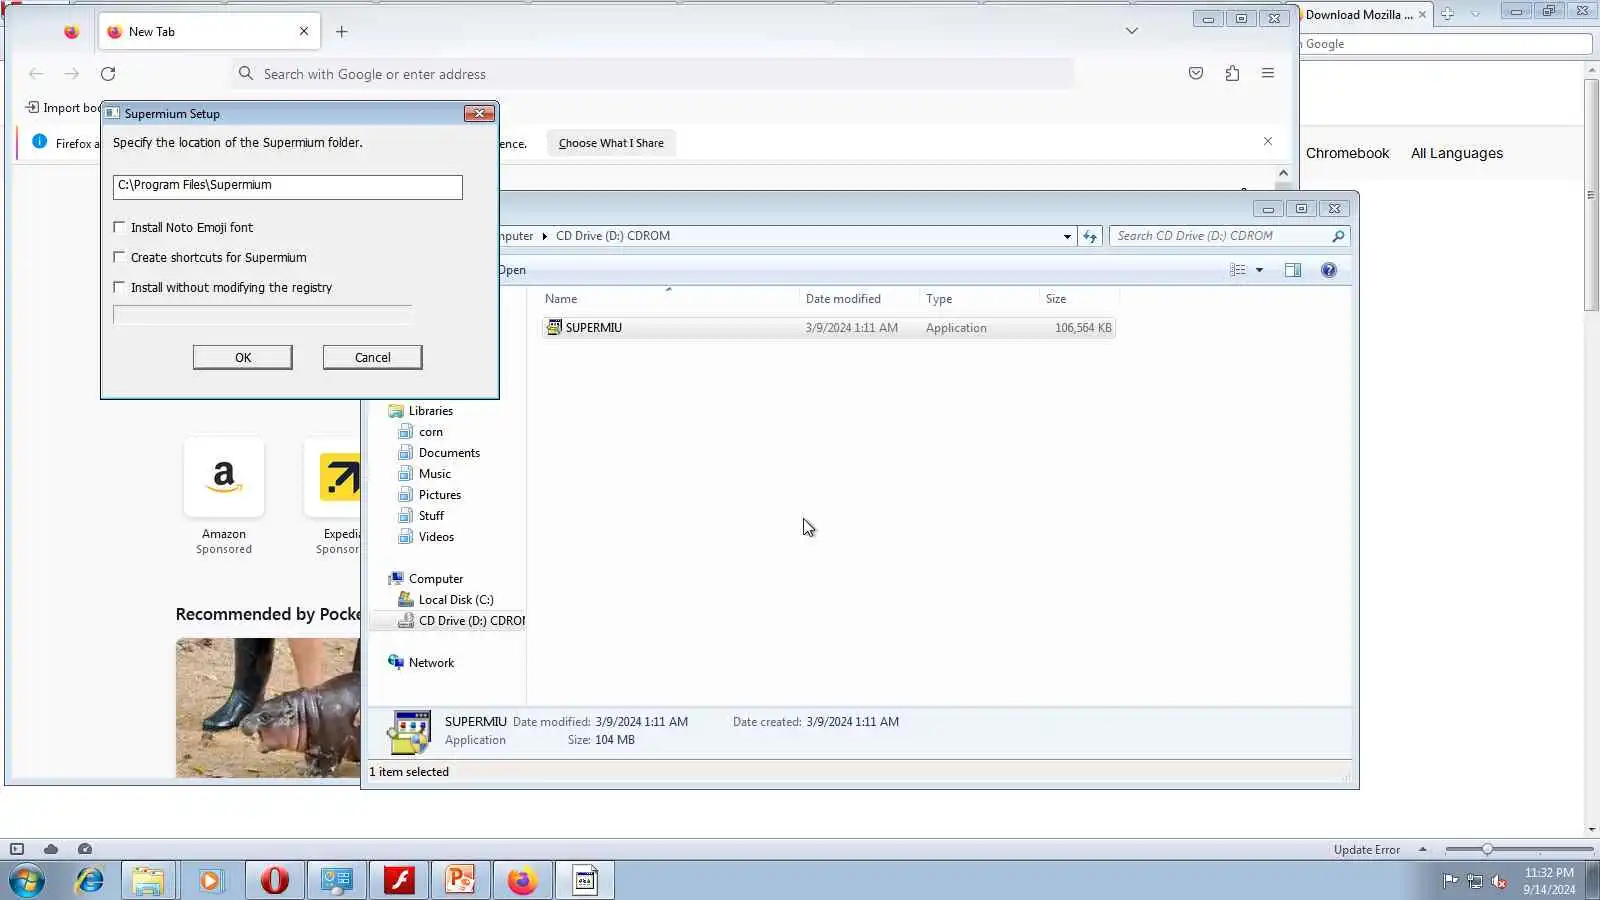
Task: Dismiss the Firefox notification bar
Action: [1268, 142]
